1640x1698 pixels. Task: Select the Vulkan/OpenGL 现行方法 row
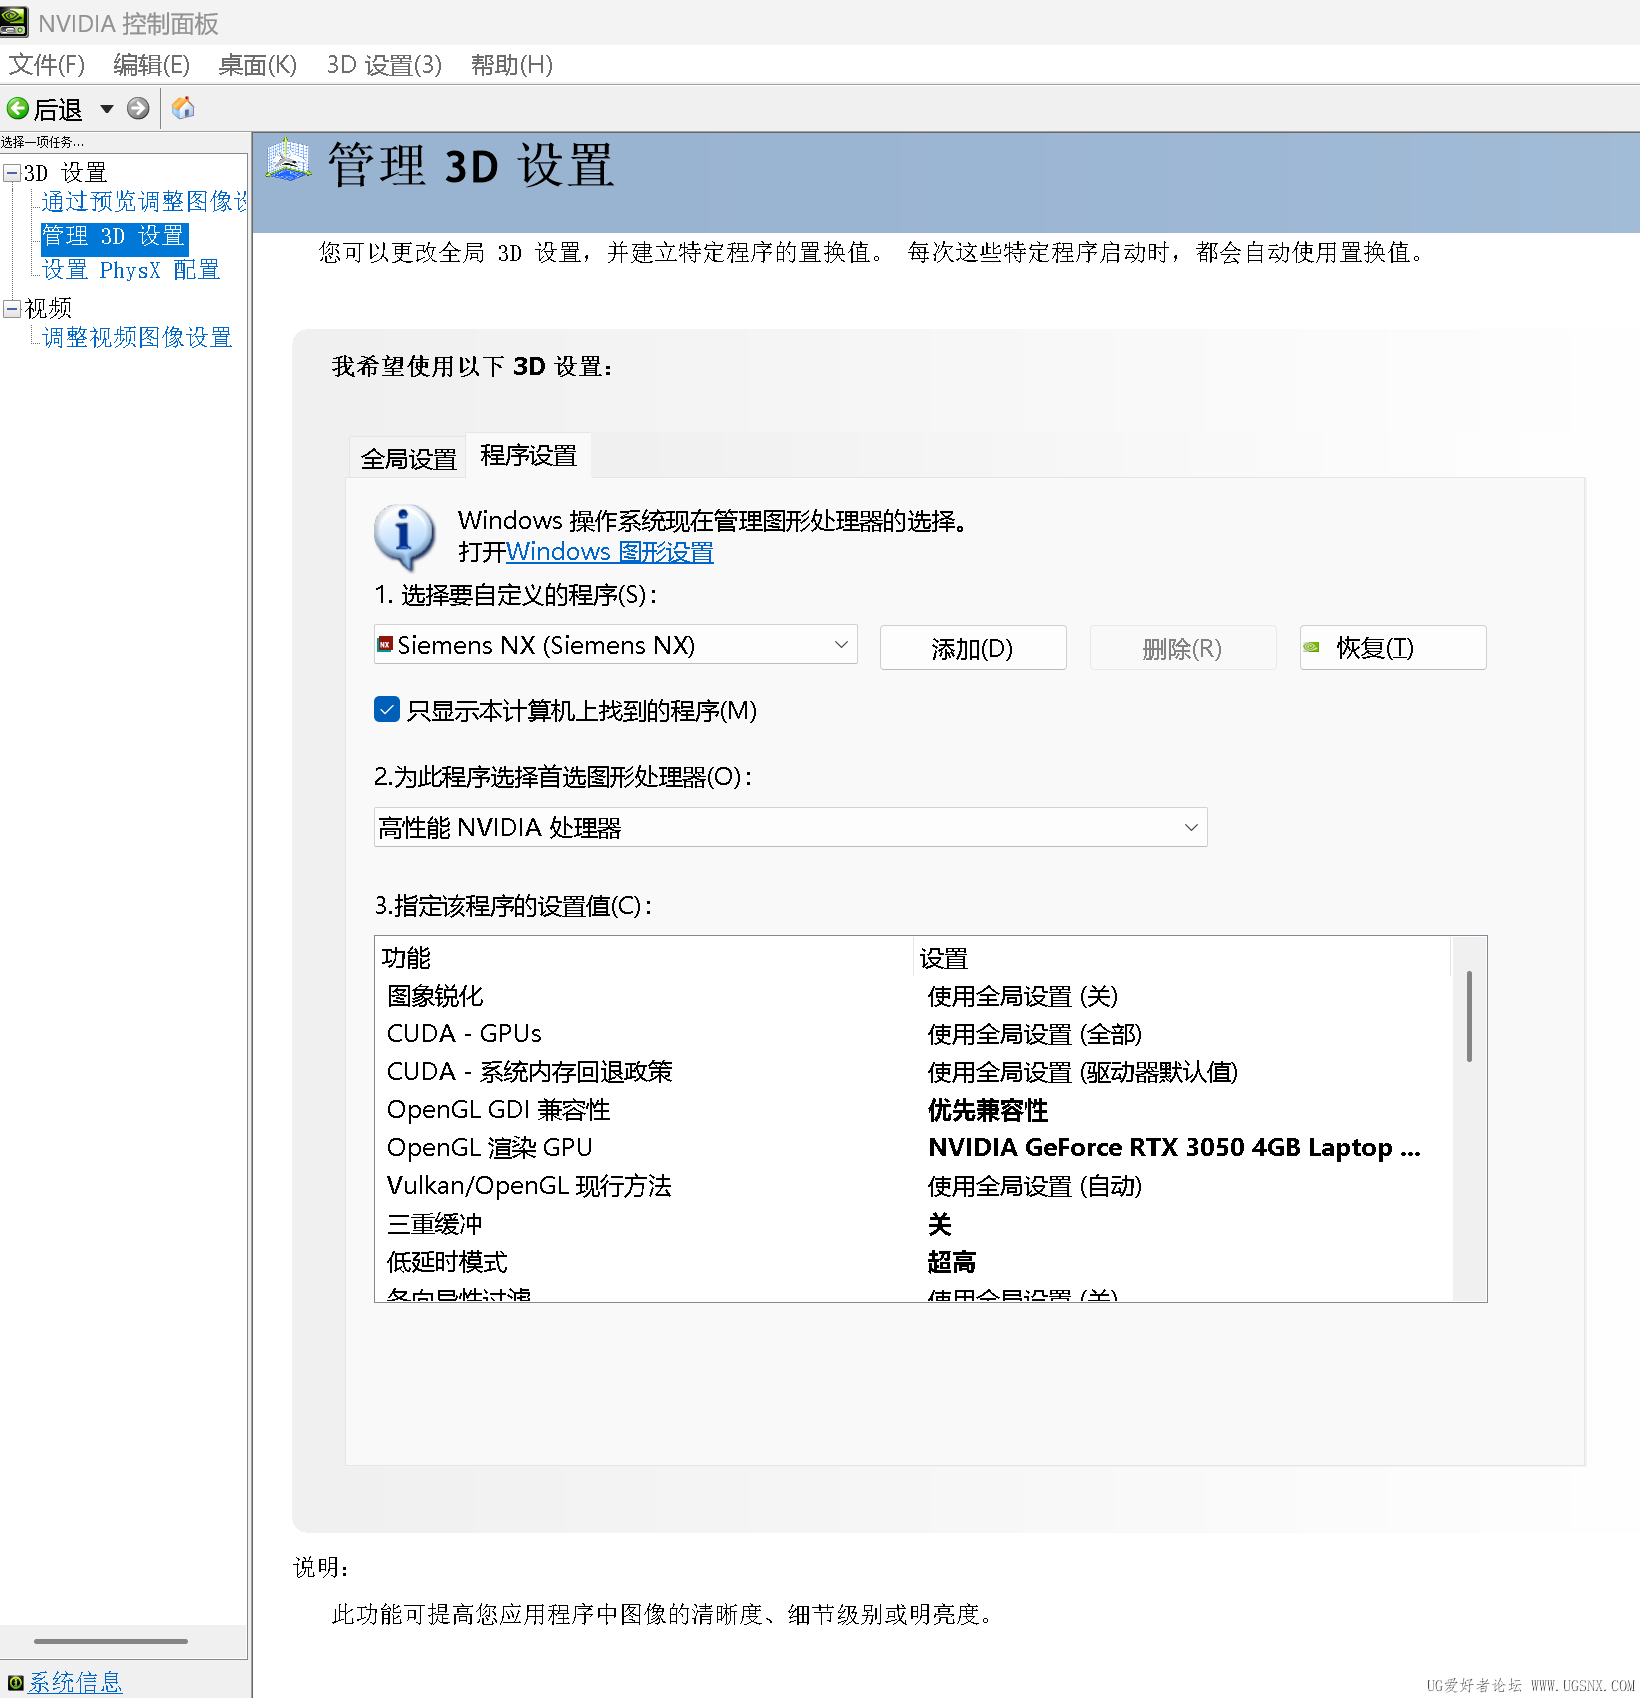tap(914, 1186)
